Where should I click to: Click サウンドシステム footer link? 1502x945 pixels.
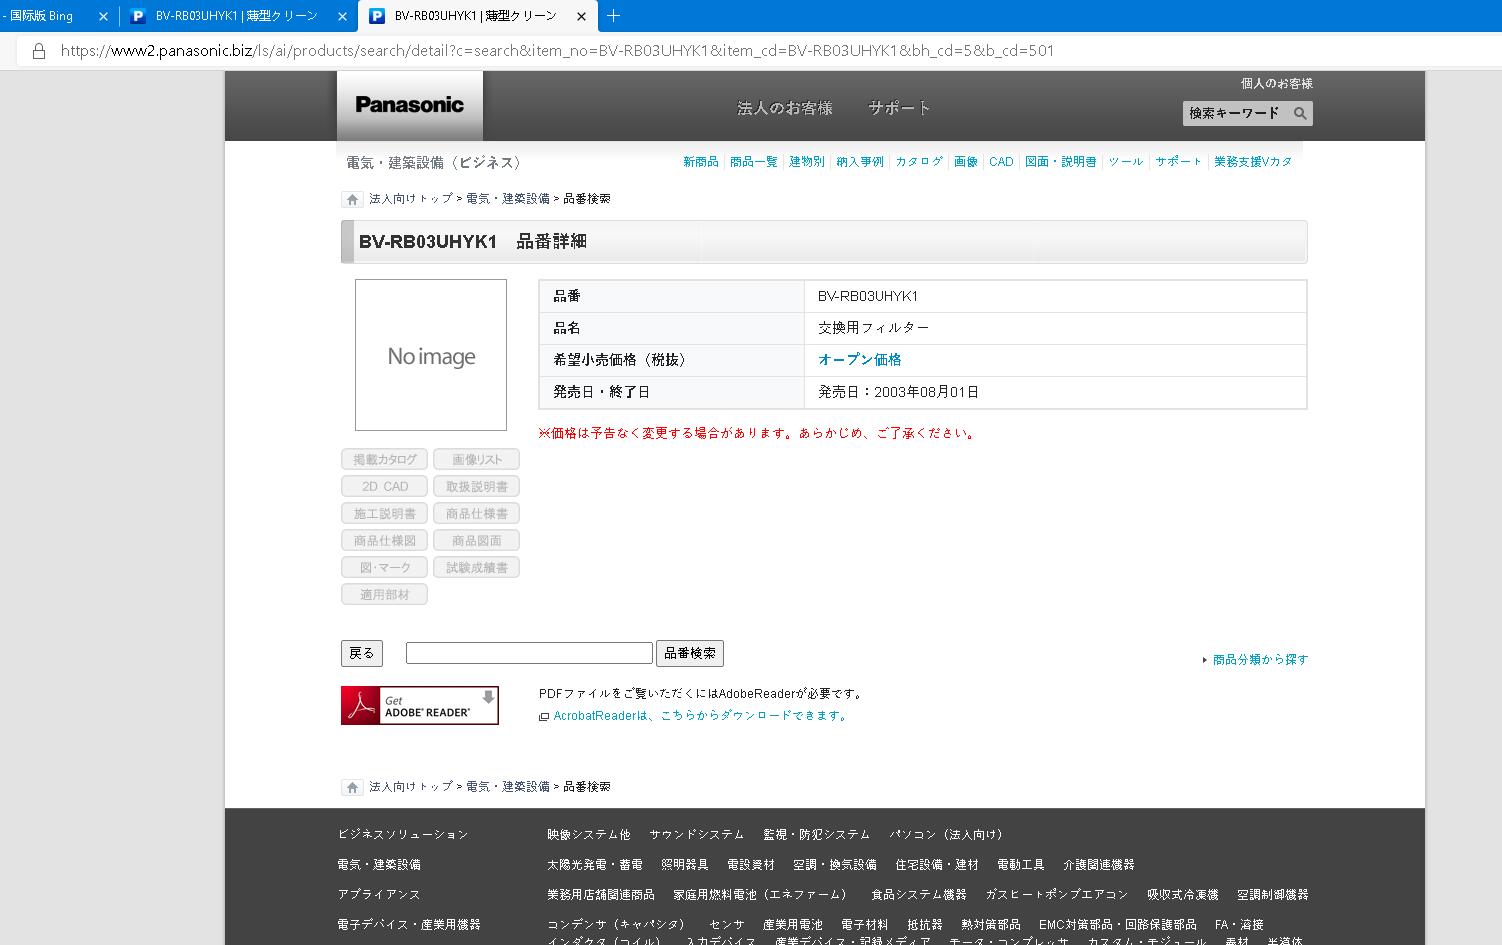[697, 835]
